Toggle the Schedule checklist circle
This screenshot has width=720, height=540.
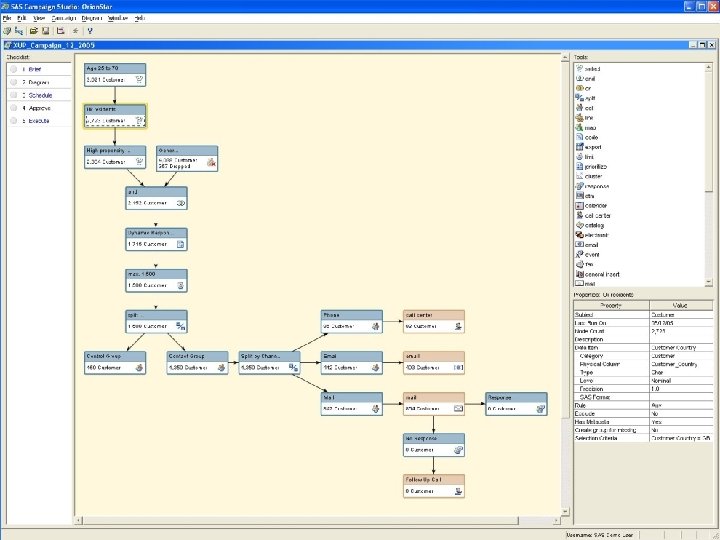point(14,95)
